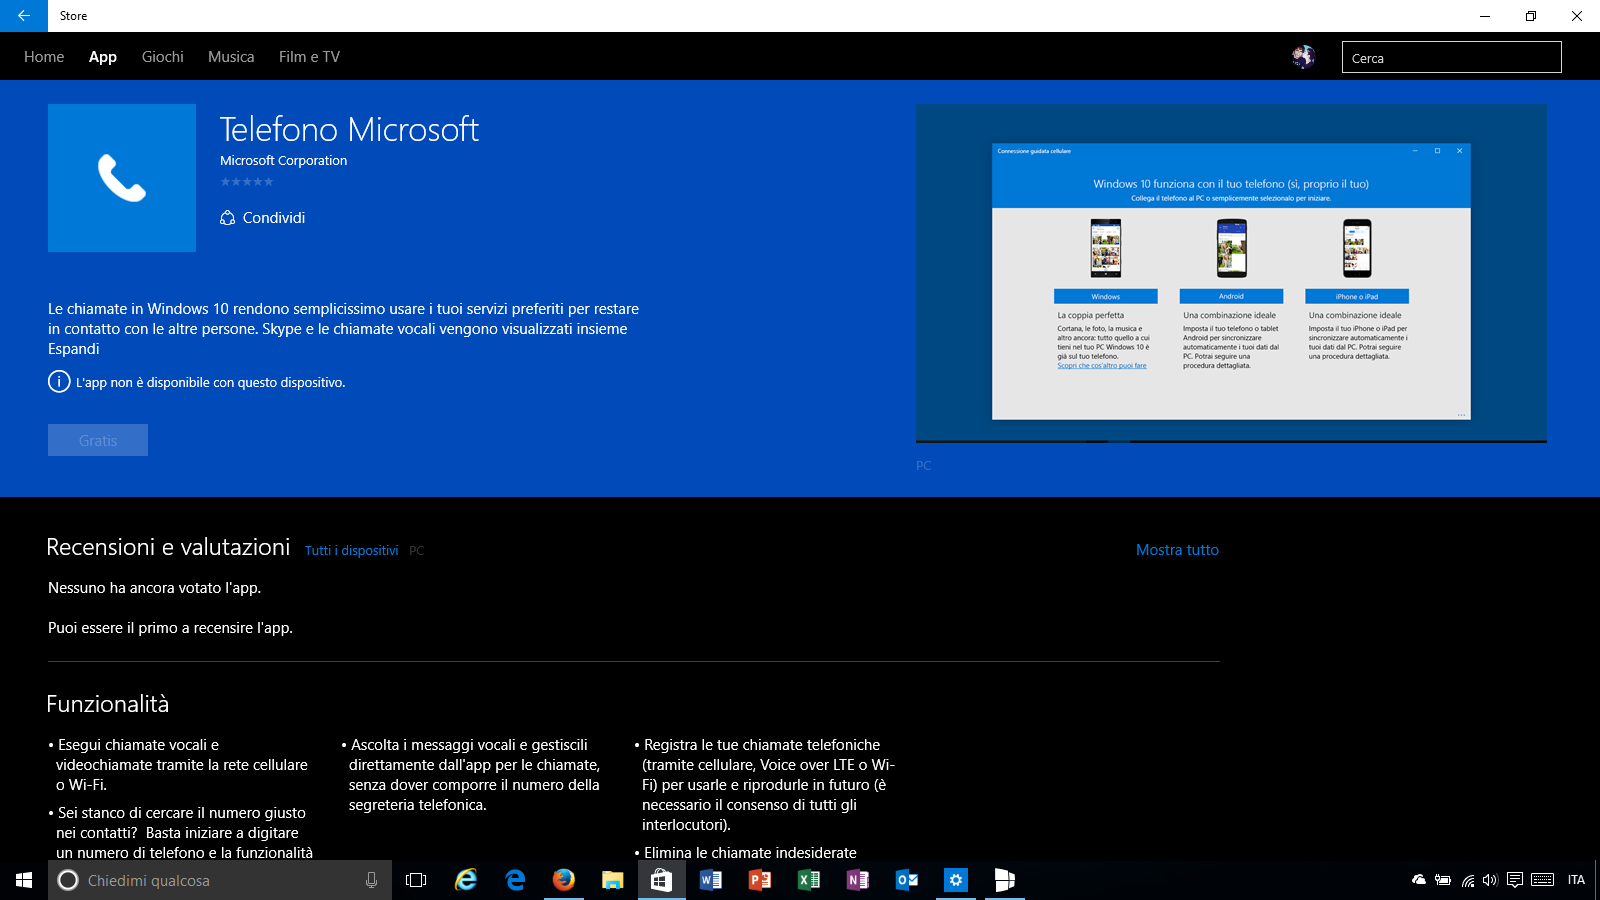Open volume speaker tray icon
This screenshot has width=1600, height=900.
[1490, 880]
